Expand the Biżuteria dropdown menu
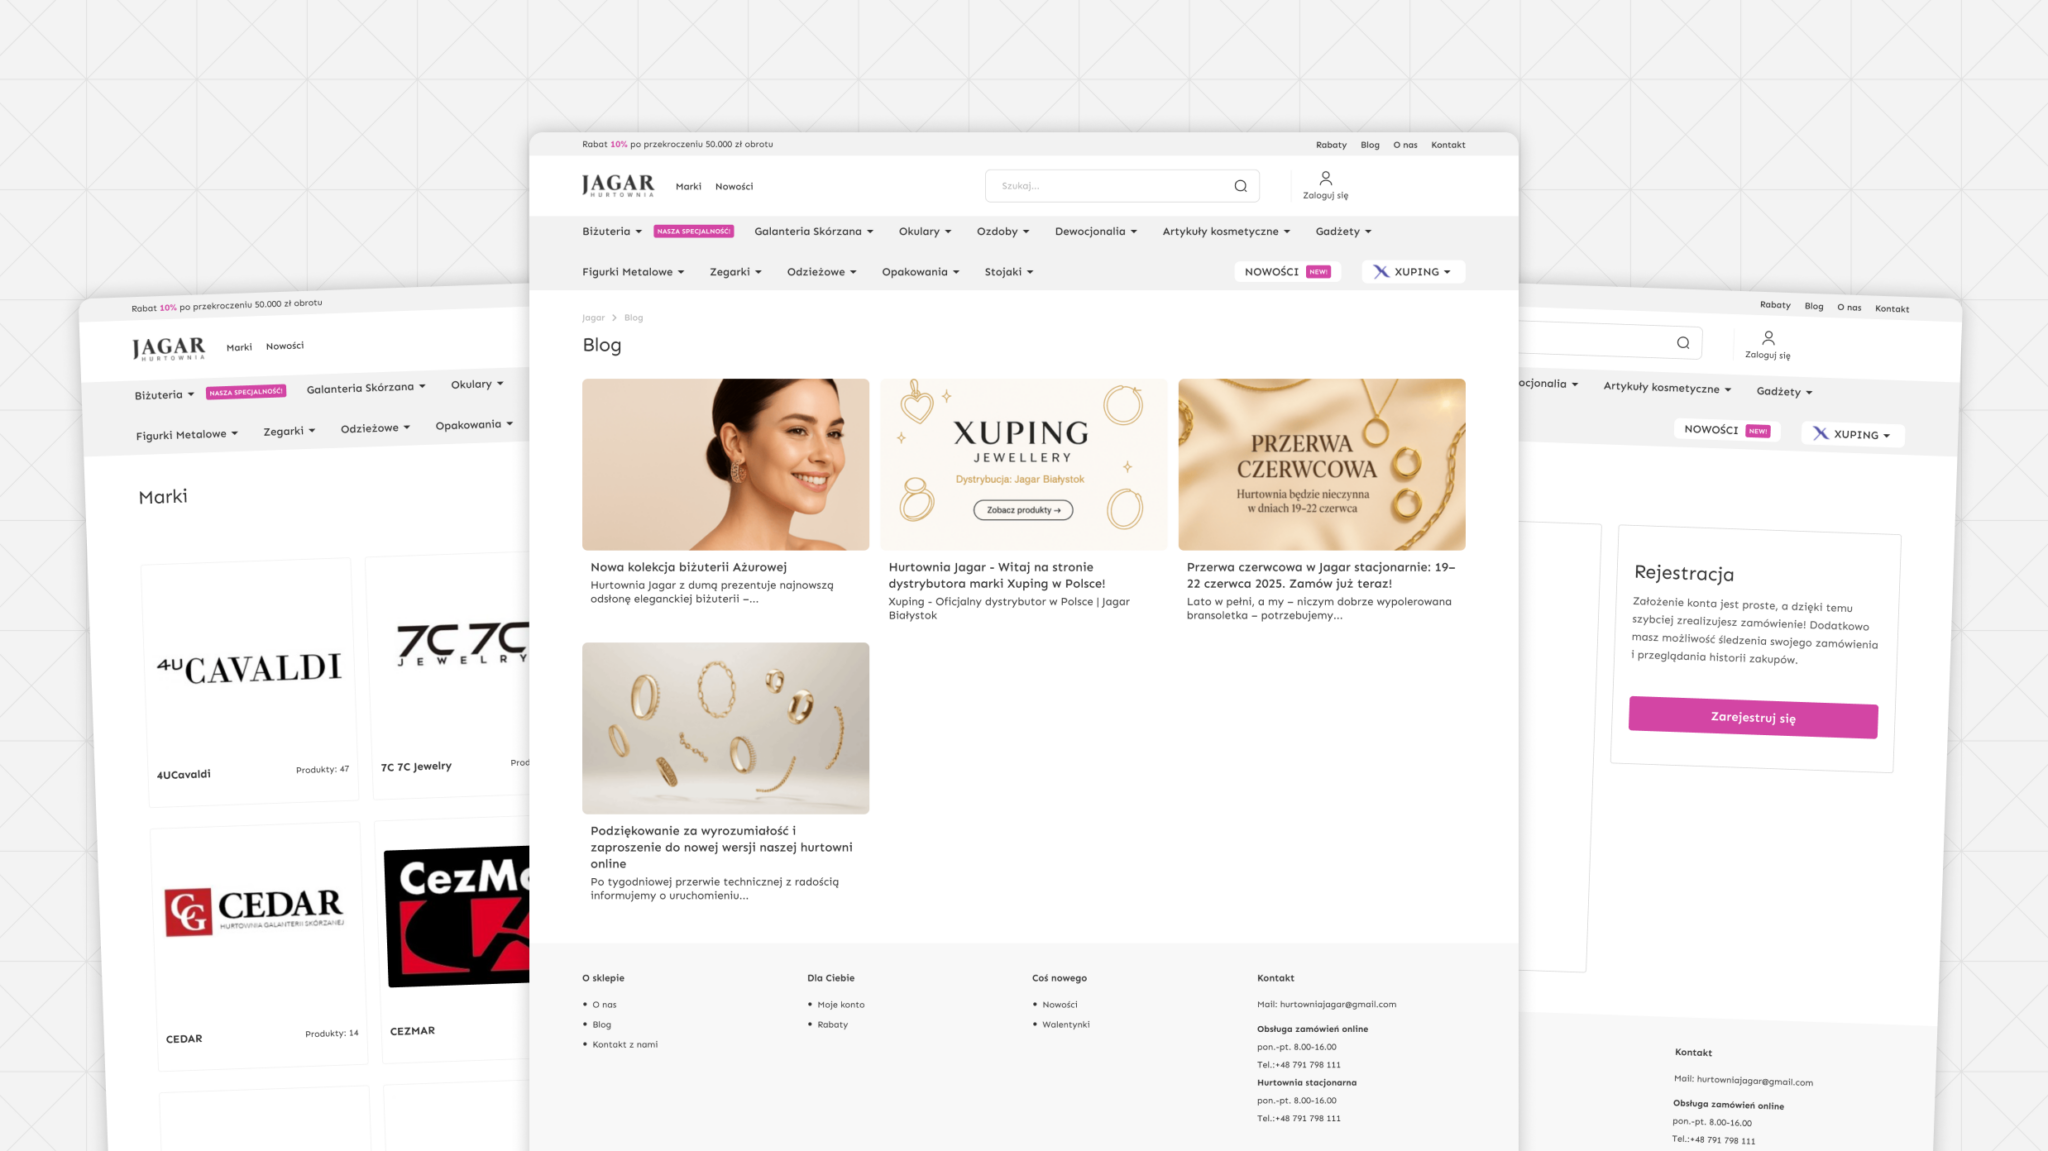Image resolution: width=2048 pixels, height=1151 pixels. 612,231
